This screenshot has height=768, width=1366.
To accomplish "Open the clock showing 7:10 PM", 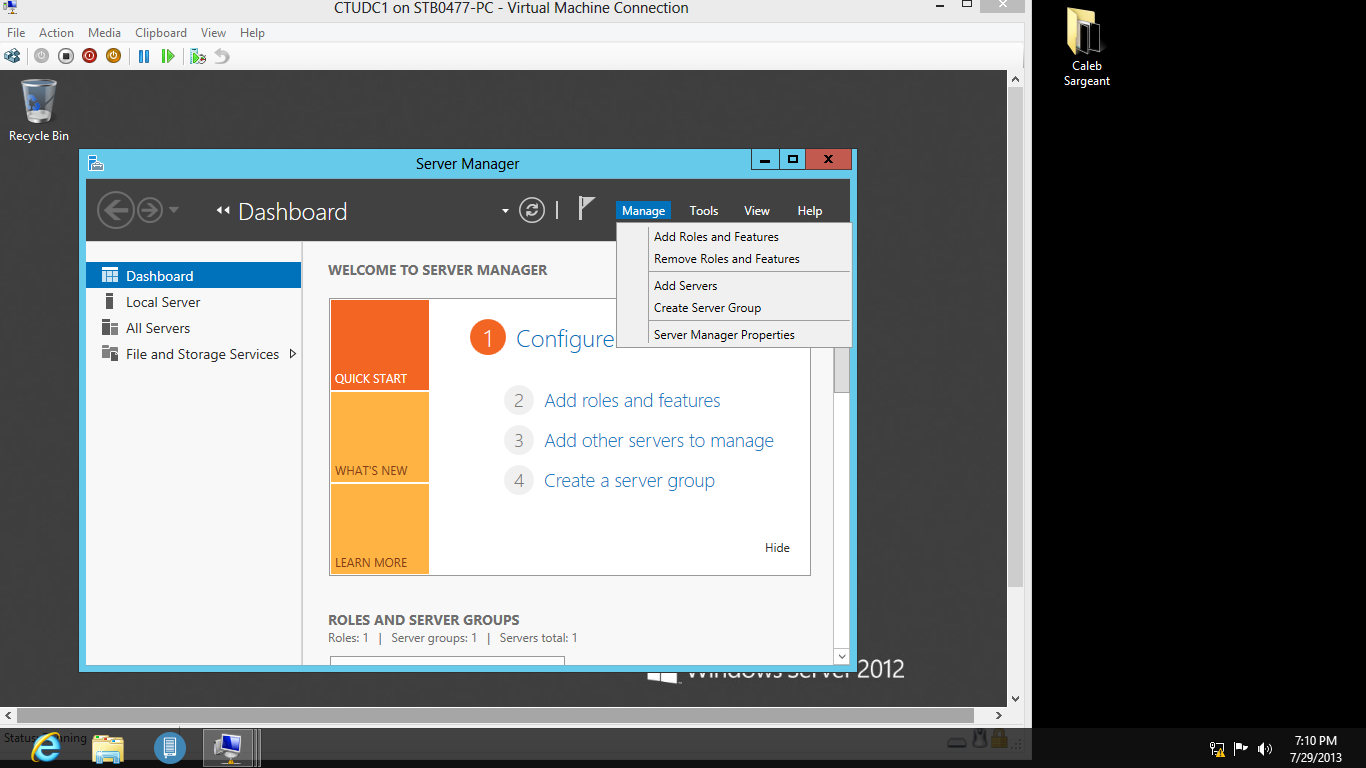I will tap(1316, 749).
